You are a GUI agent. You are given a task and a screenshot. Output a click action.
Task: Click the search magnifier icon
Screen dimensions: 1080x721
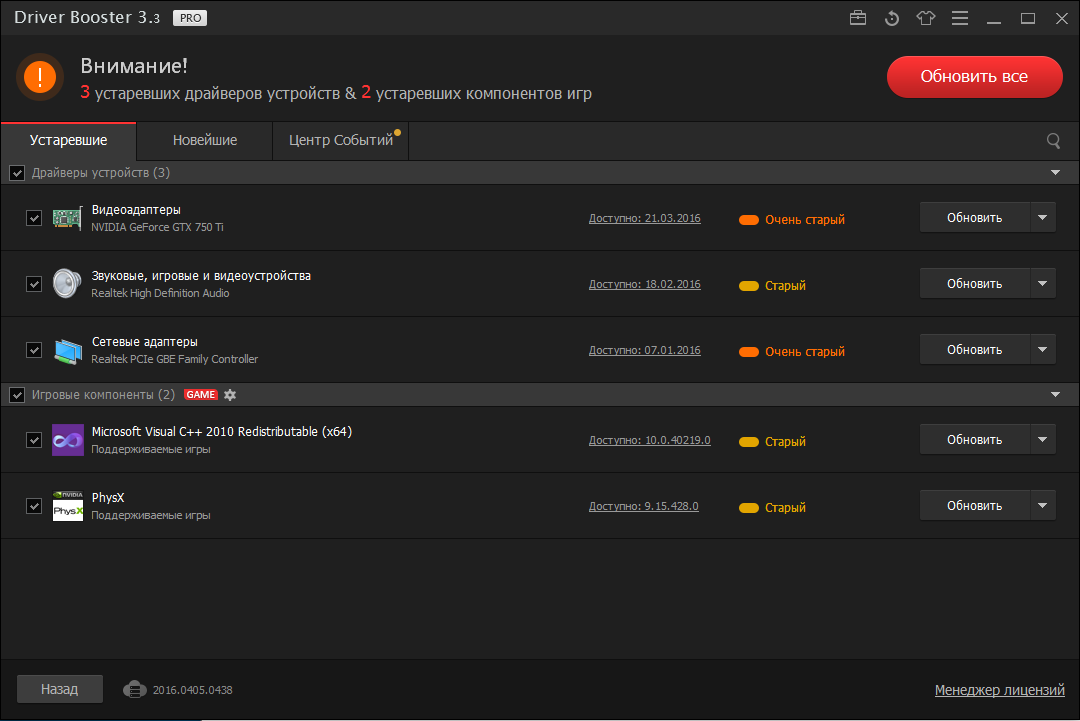coord(1053,140)
